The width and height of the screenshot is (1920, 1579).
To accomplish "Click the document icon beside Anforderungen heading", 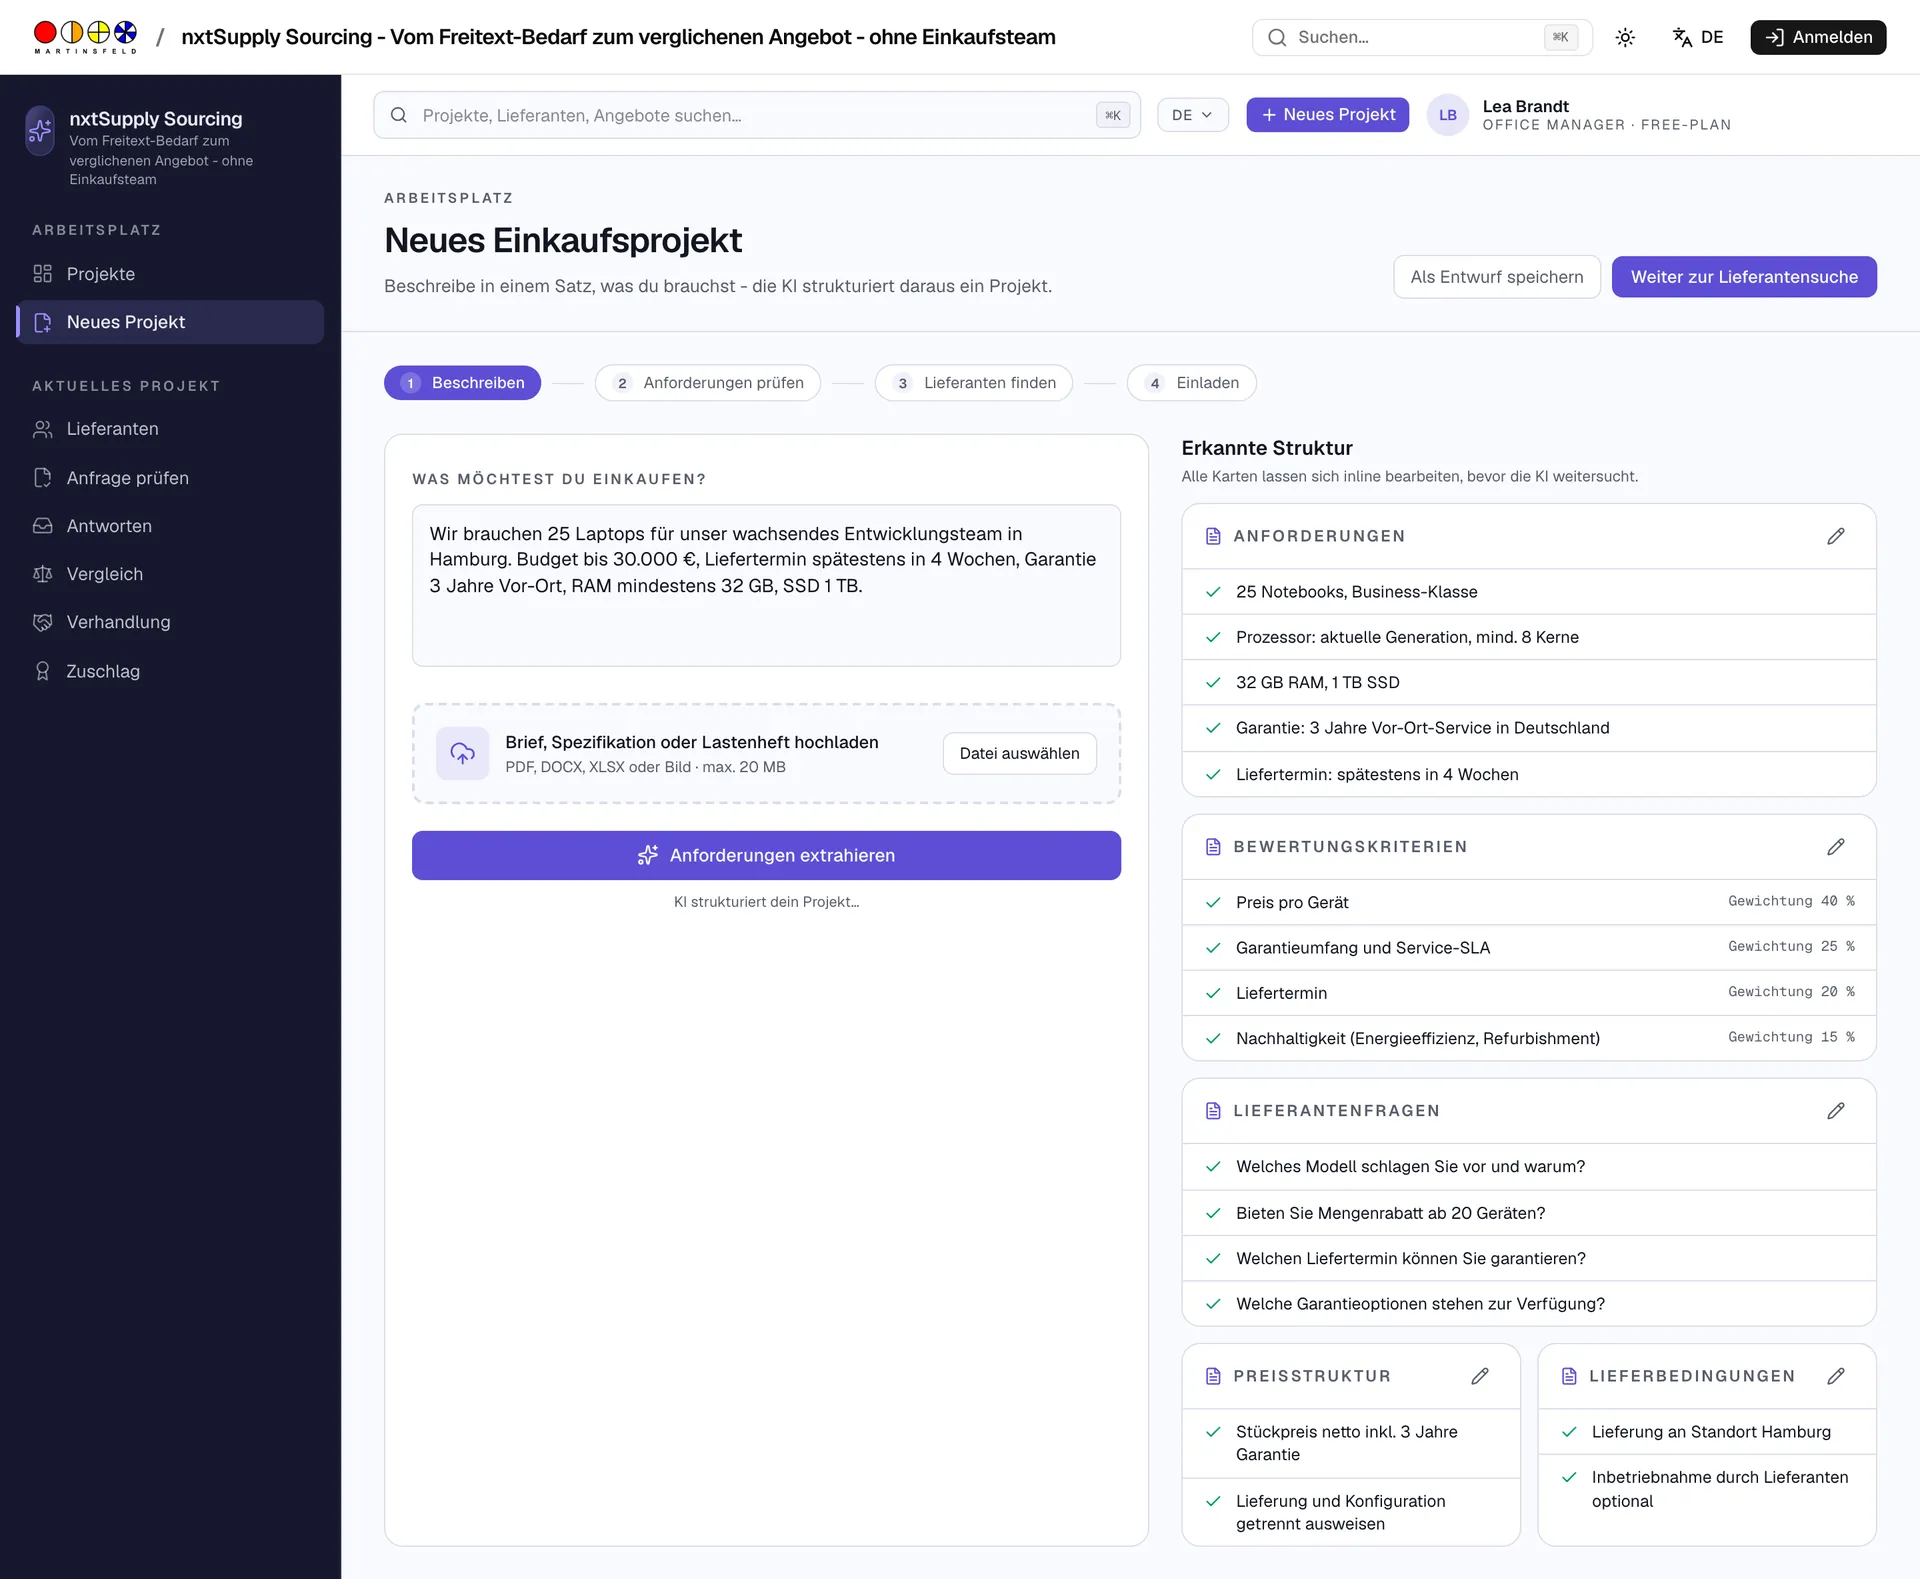I will click(x=1213, y=536).
